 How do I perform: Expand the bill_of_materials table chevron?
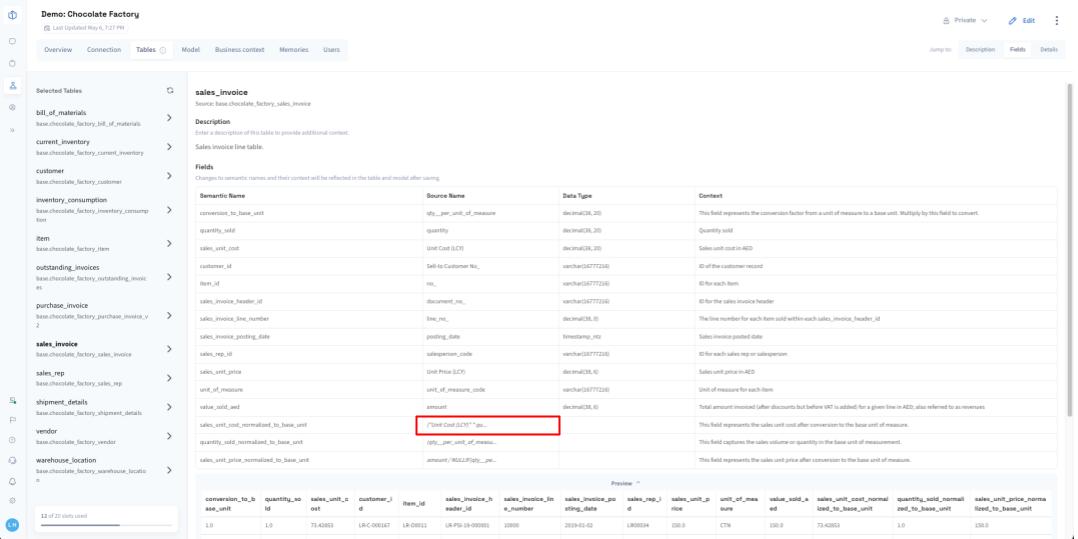(x=169, y=118)
